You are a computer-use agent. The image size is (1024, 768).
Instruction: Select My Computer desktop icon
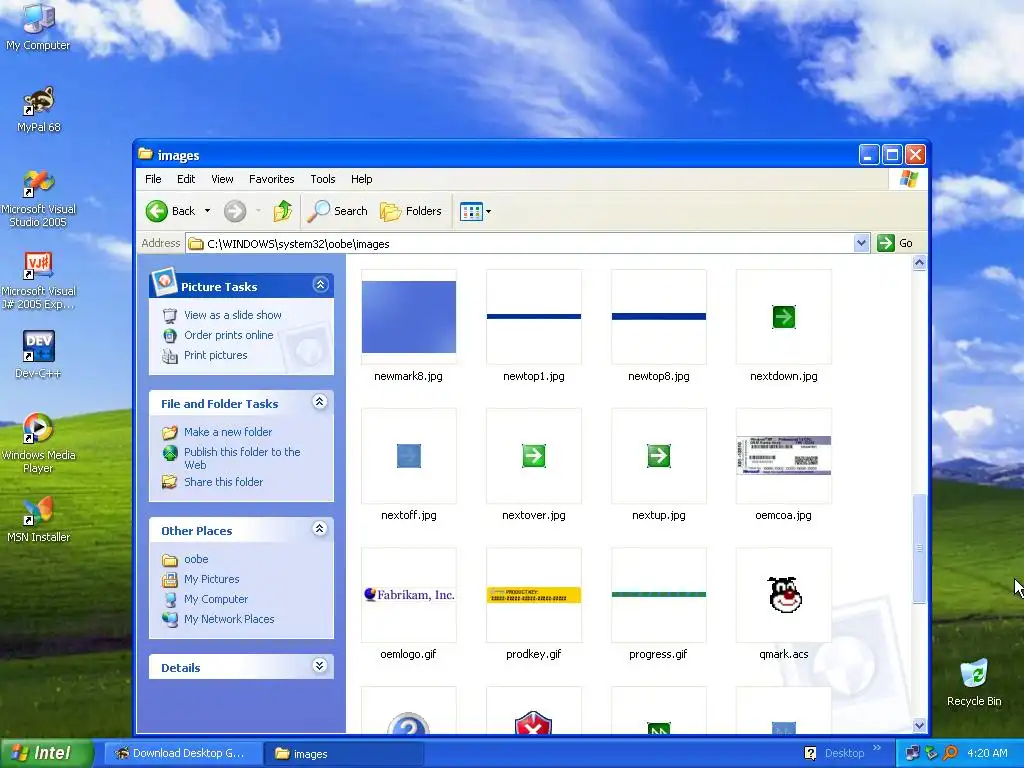point(38,26)
